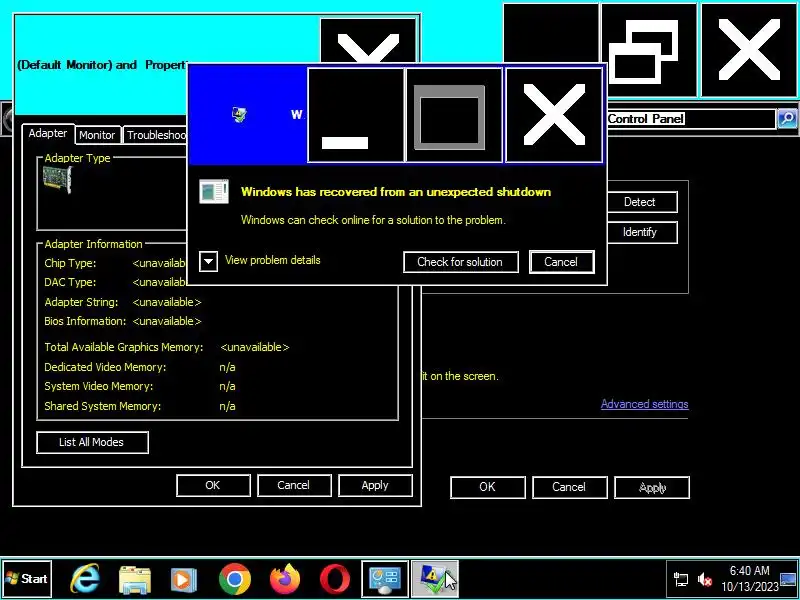Select the problem report taskbar icon
Viewport: 800px width, 600px height.
coord(435,579)
